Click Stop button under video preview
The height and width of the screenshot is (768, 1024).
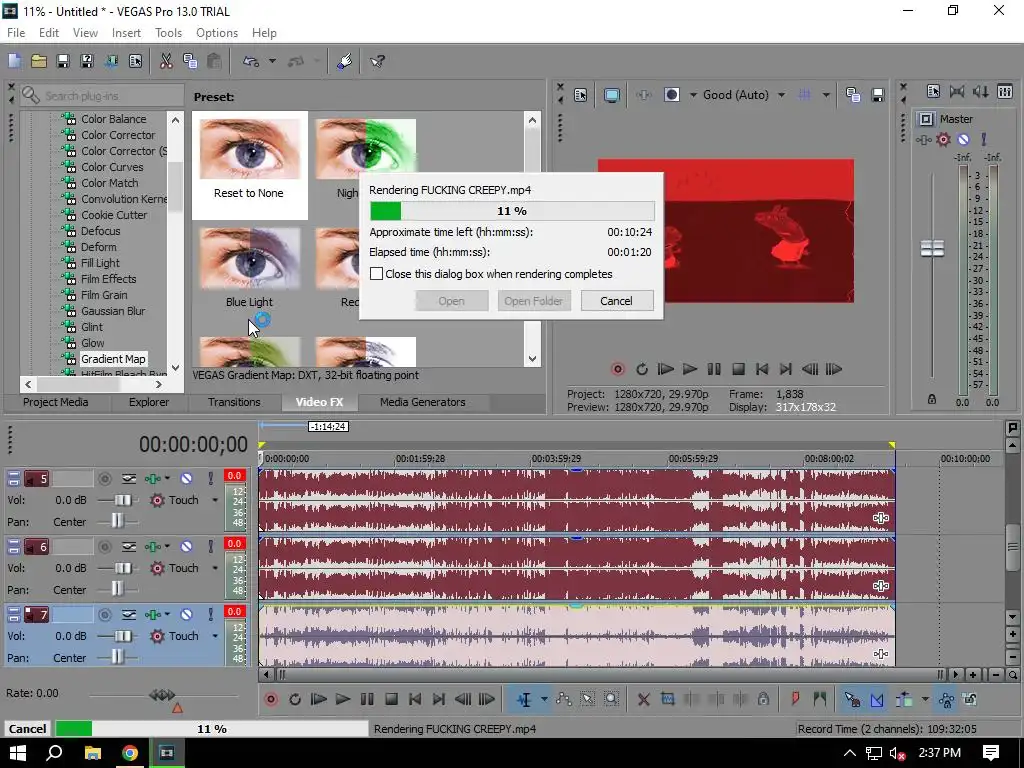tap(739, 369)
